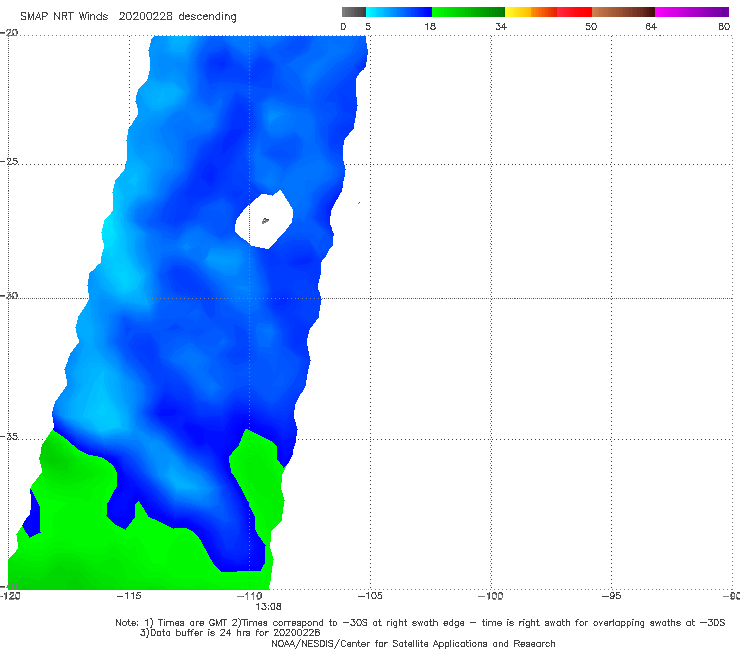
Task: Click colorbar label 34
Action: click(x=501, y=26)
